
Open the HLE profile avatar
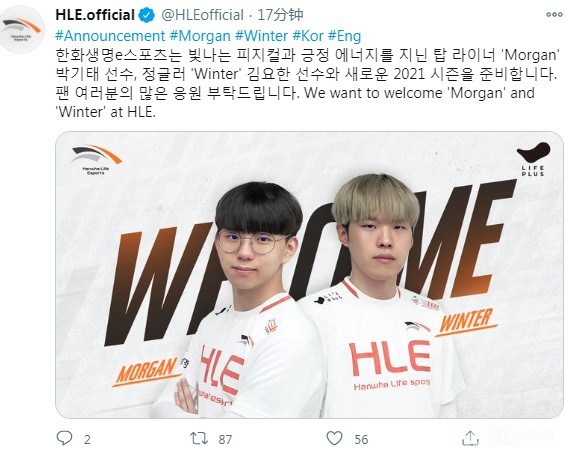coord(22,30)
